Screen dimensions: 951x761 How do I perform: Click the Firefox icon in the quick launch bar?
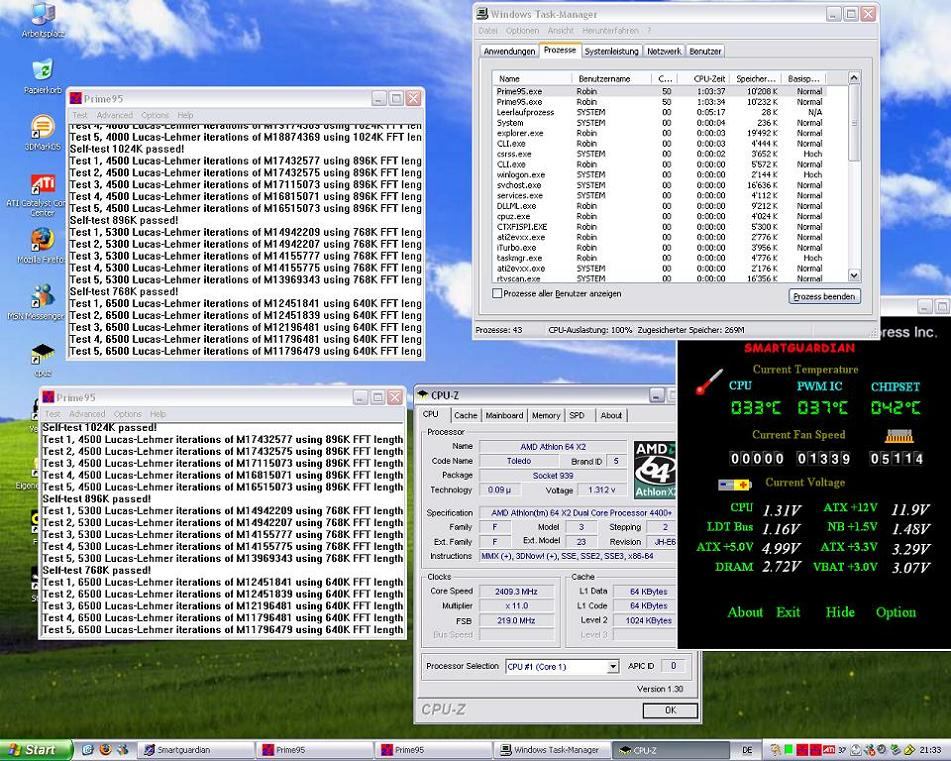(x=106, y=750)
